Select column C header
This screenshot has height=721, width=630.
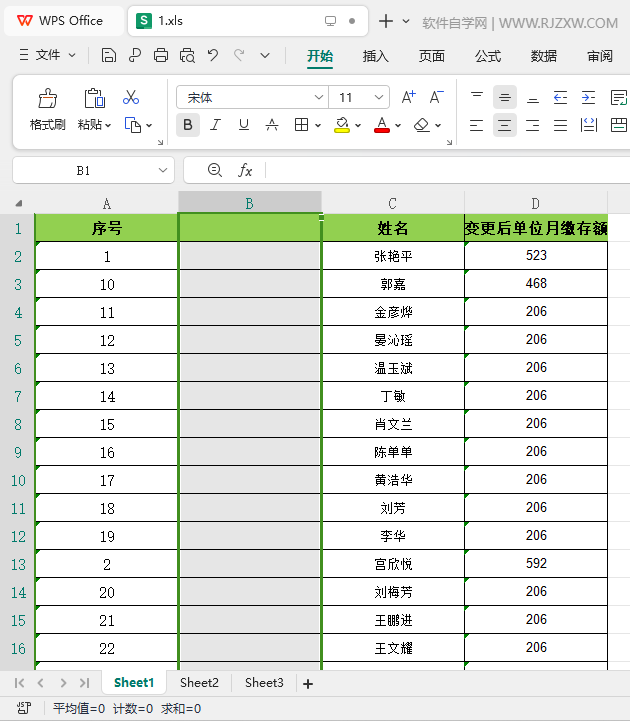393,203
